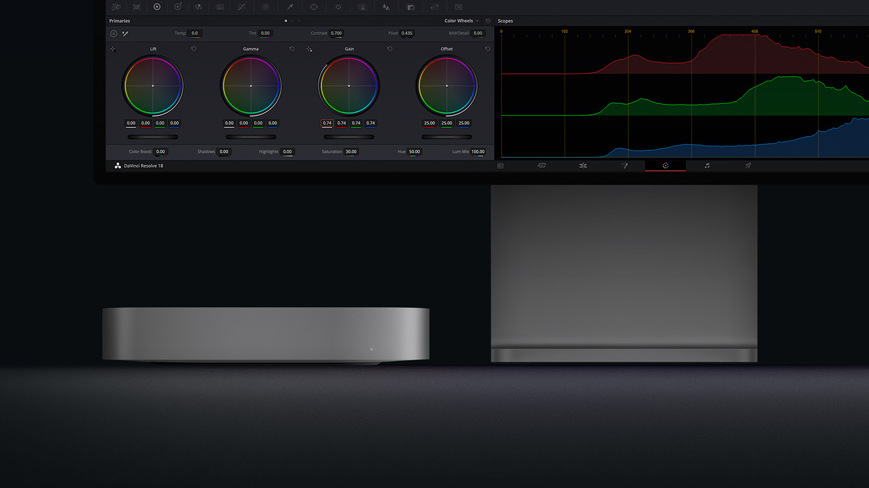Open the Camera Raw palette icon

pos(116,7)
